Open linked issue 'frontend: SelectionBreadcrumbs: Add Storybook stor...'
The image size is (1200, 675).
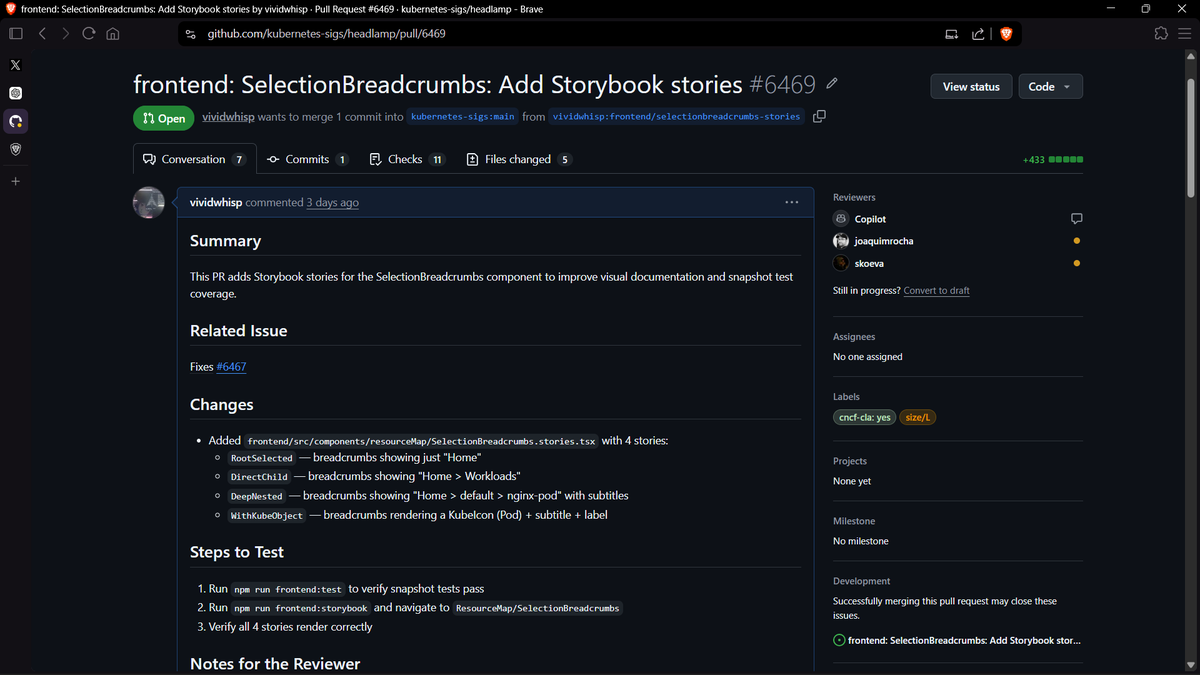[x=964, y=640]
